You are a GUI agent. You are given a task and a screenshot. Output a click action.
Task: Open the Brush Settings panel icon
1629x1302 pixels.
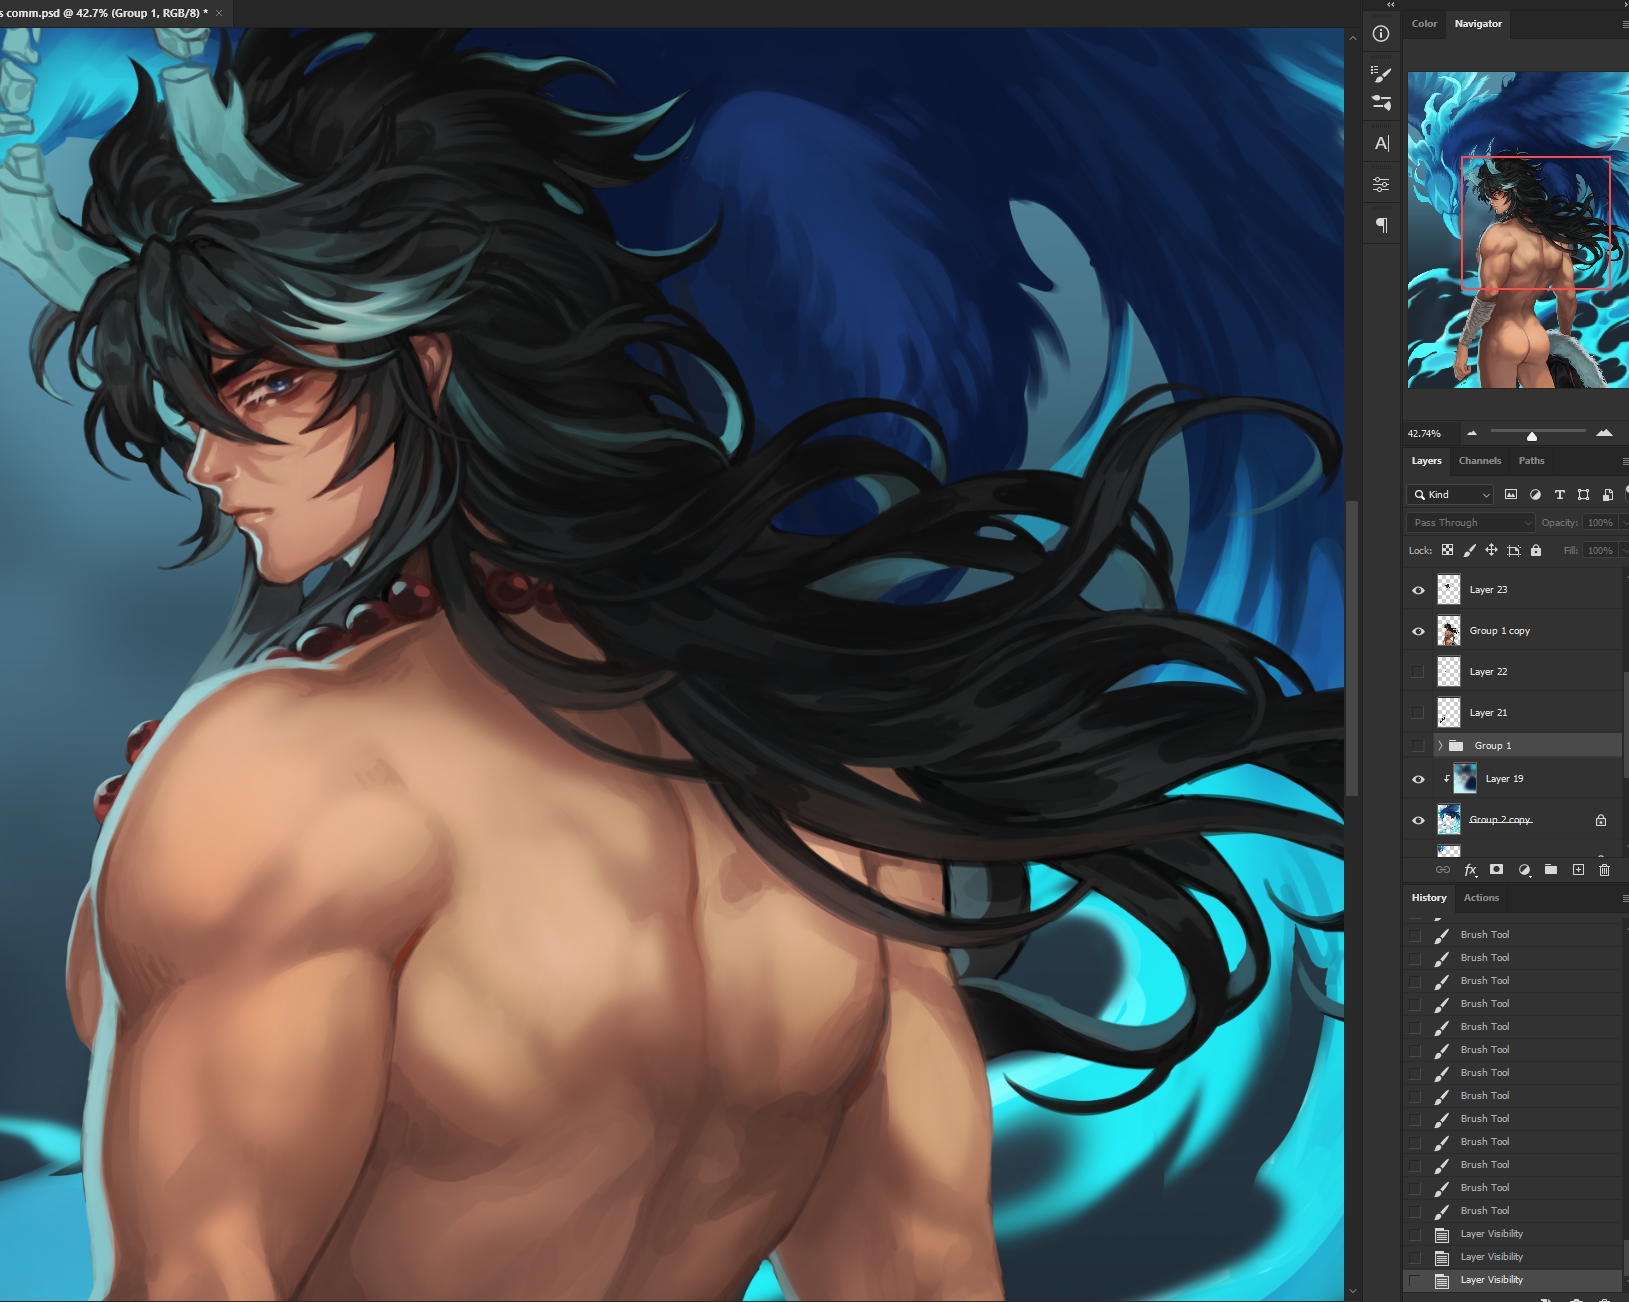coord(1381,73)
